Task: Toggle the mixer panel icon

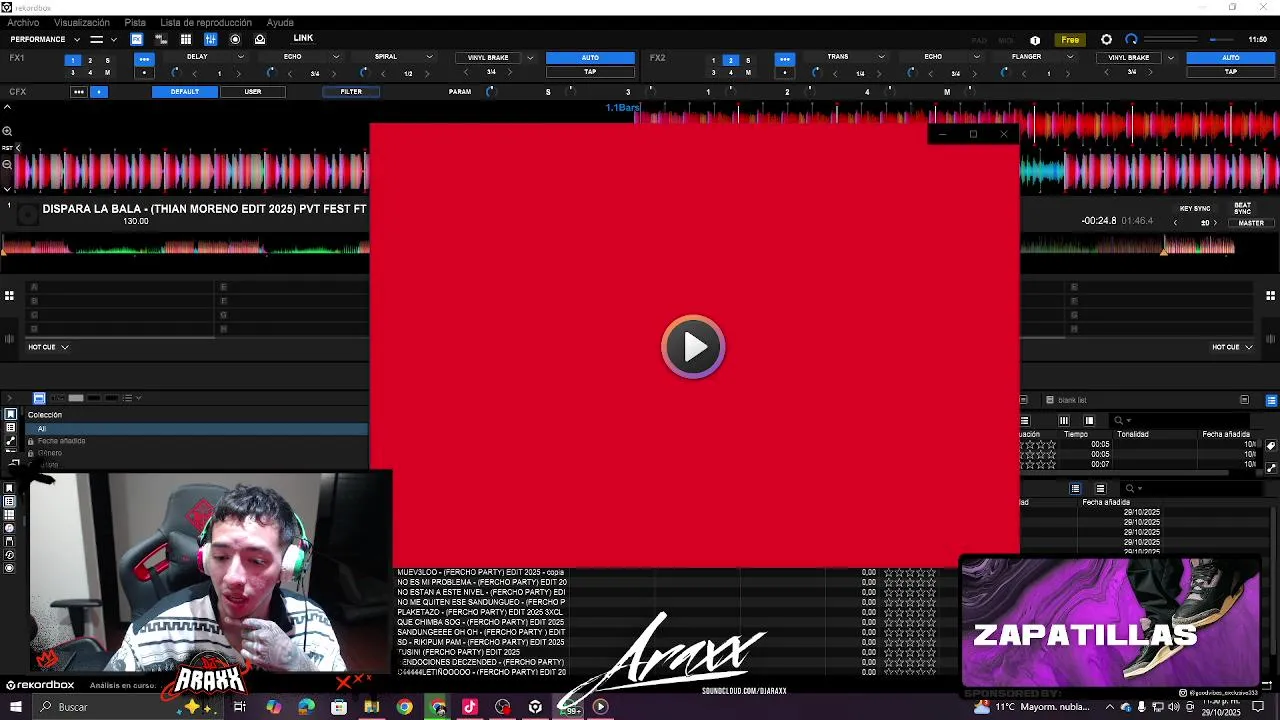Action: click(x=210, y=39)
